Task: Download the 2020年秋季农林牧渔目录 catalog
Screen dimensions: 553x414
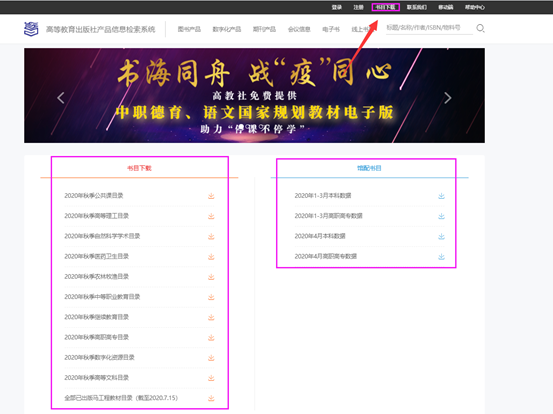Action: click(x=211, y=277)
